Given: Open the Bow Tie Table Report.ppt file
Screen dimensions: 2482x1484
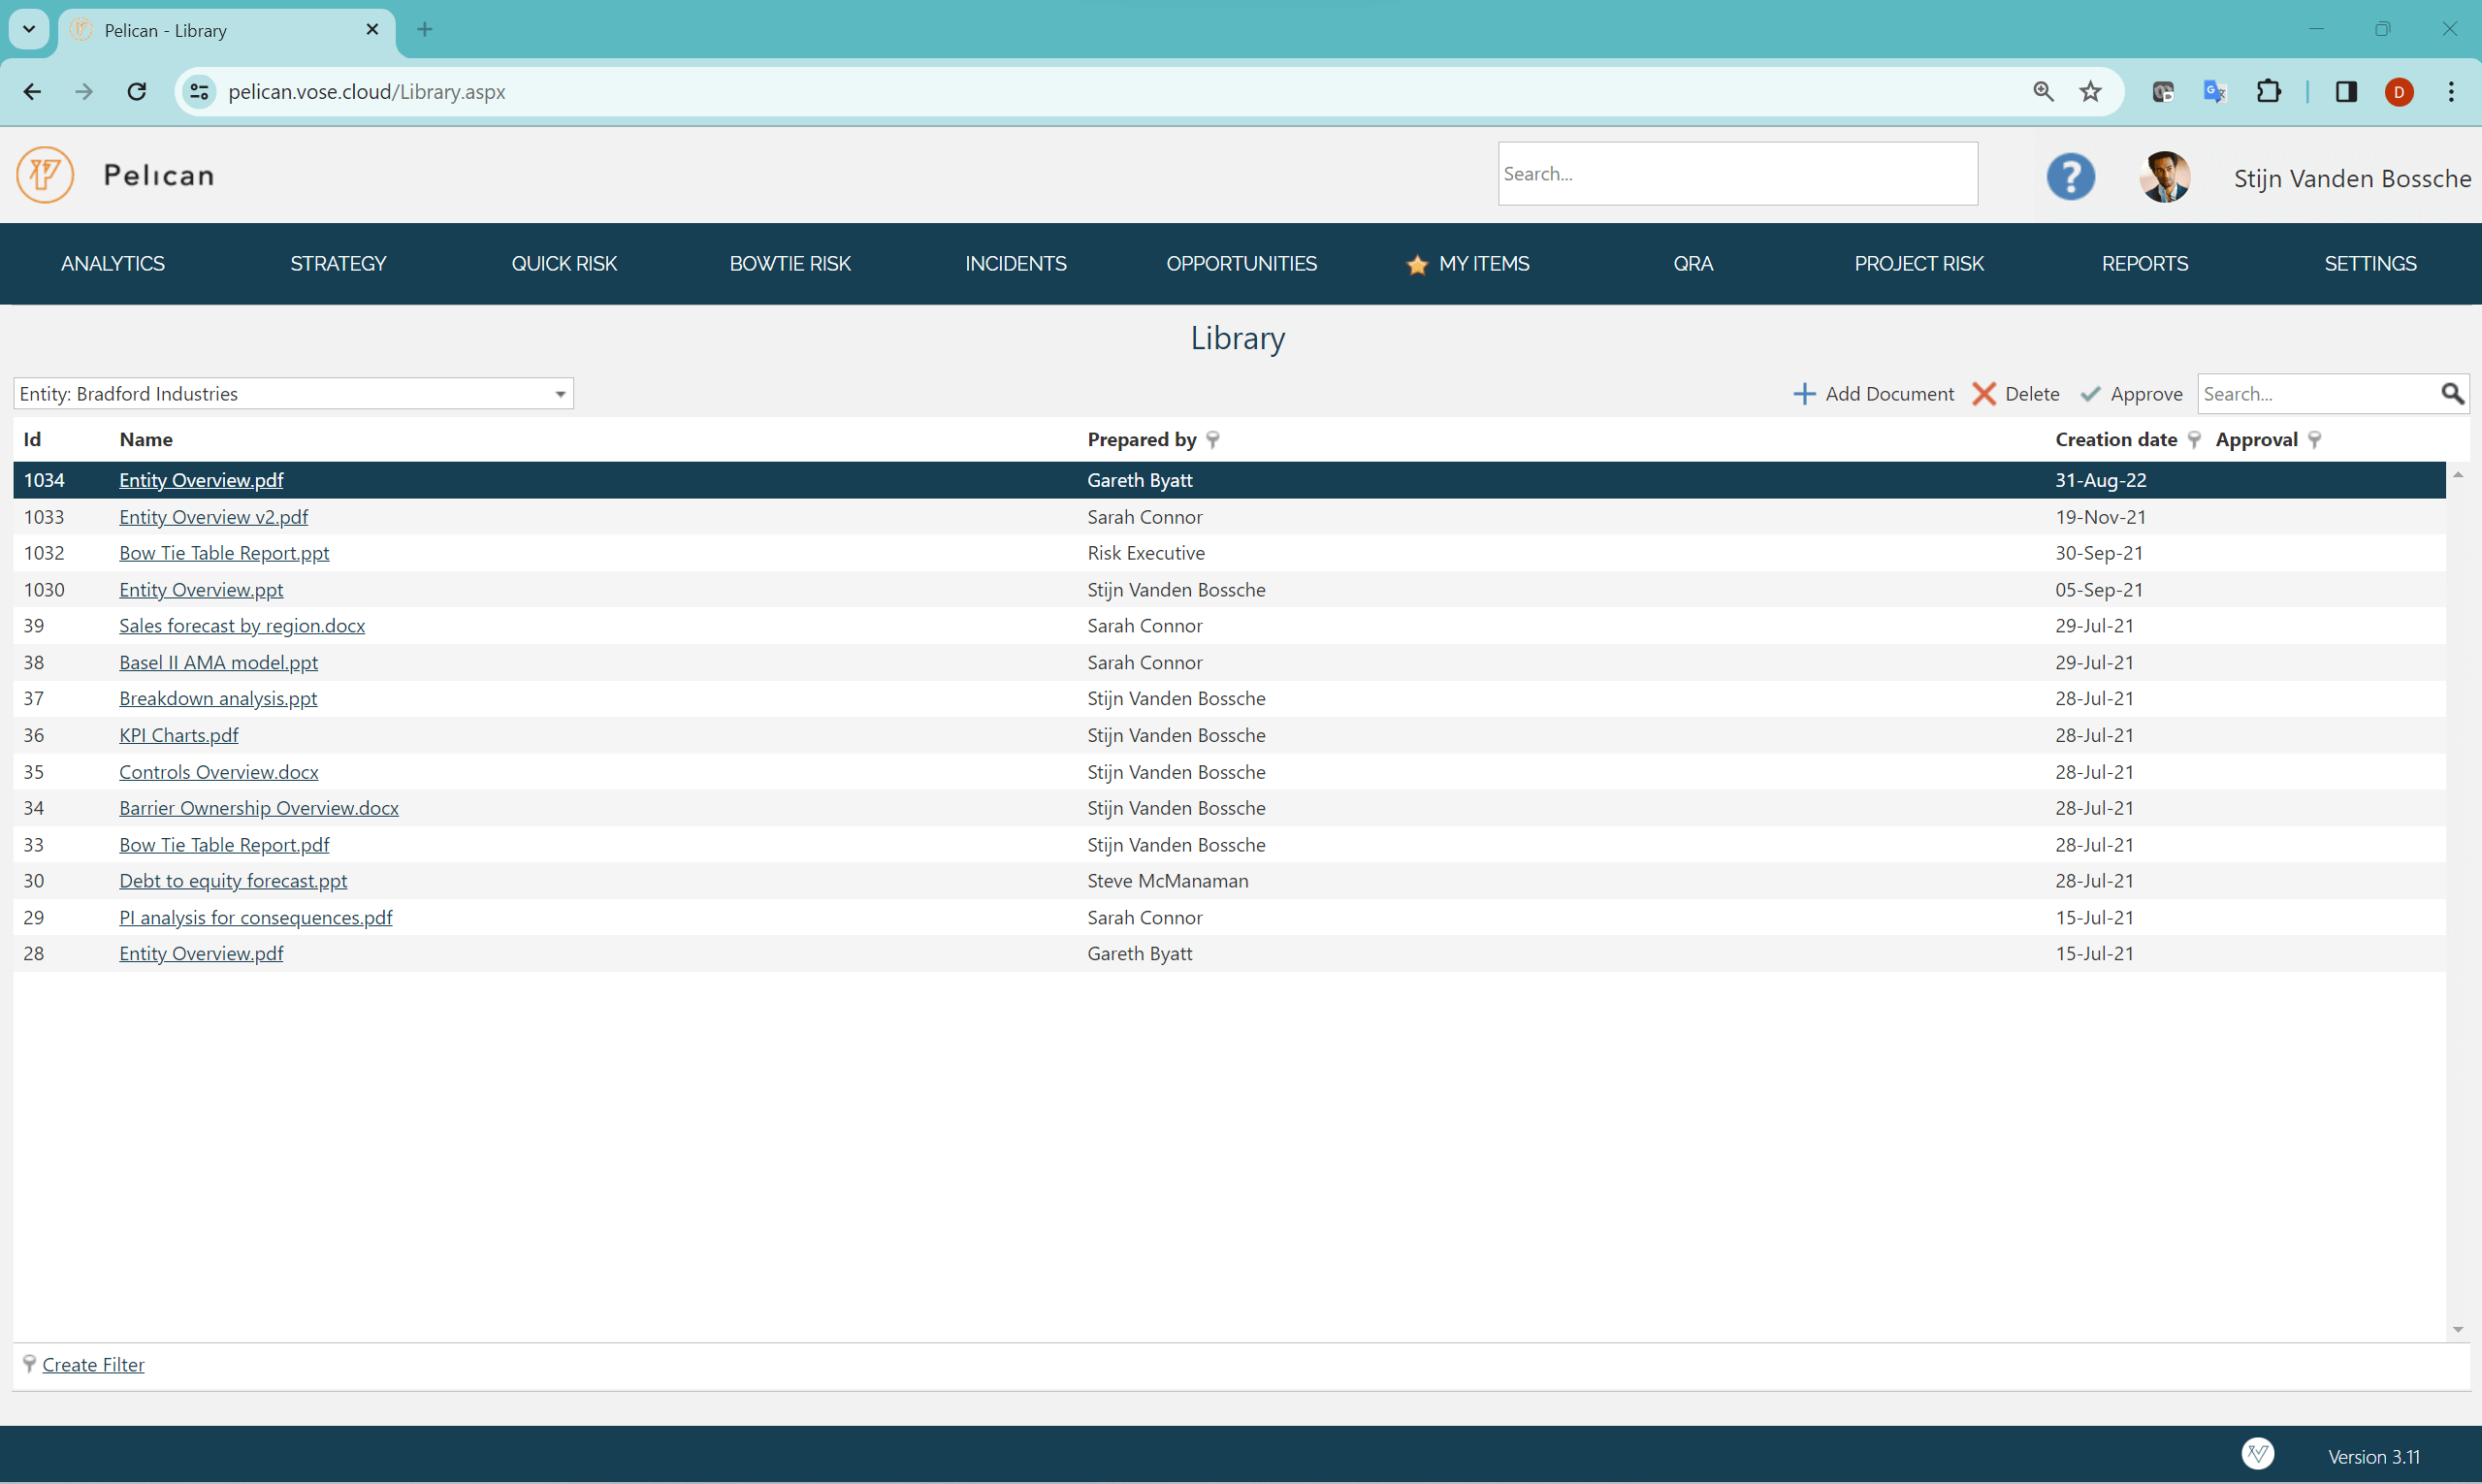Looking at the screenshot, I should click(223, 552).
